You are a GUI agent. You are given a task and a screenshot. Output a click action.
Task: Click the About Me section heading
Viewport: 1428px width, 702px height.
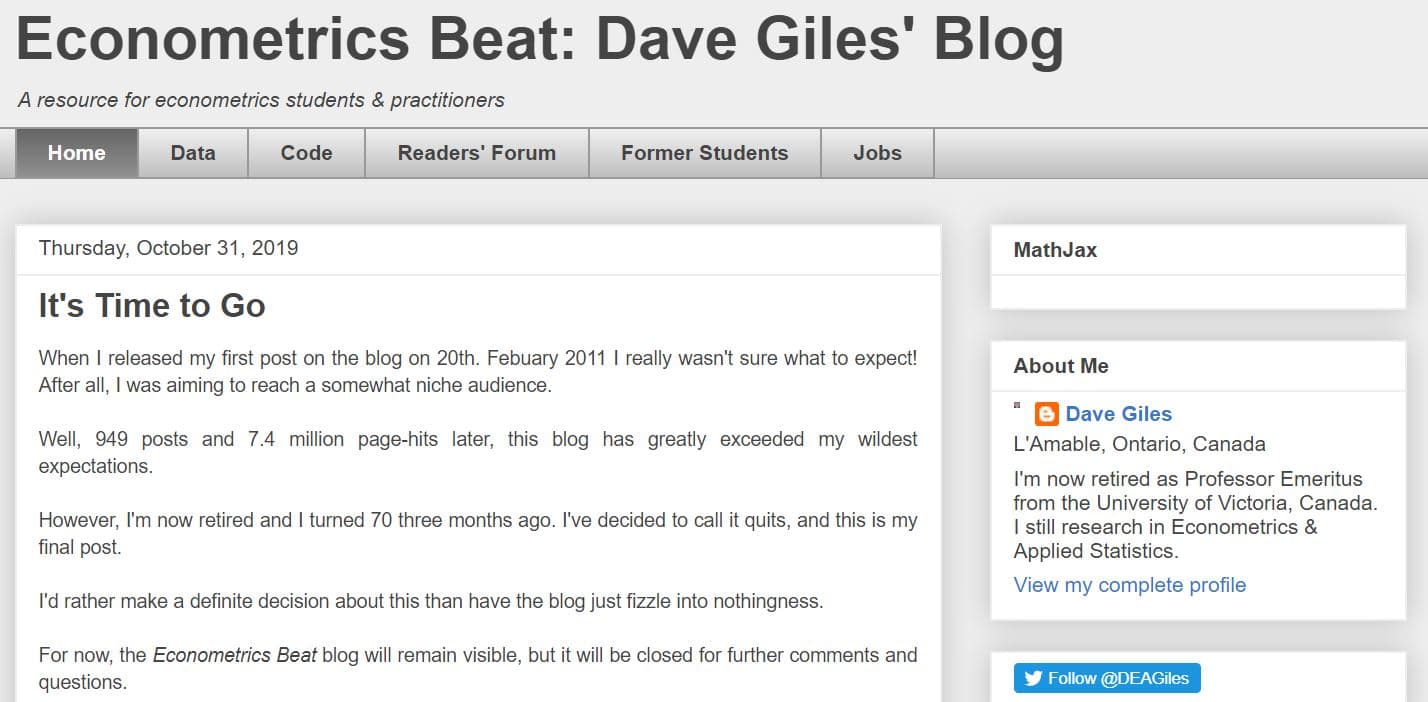click(1061, 366)
